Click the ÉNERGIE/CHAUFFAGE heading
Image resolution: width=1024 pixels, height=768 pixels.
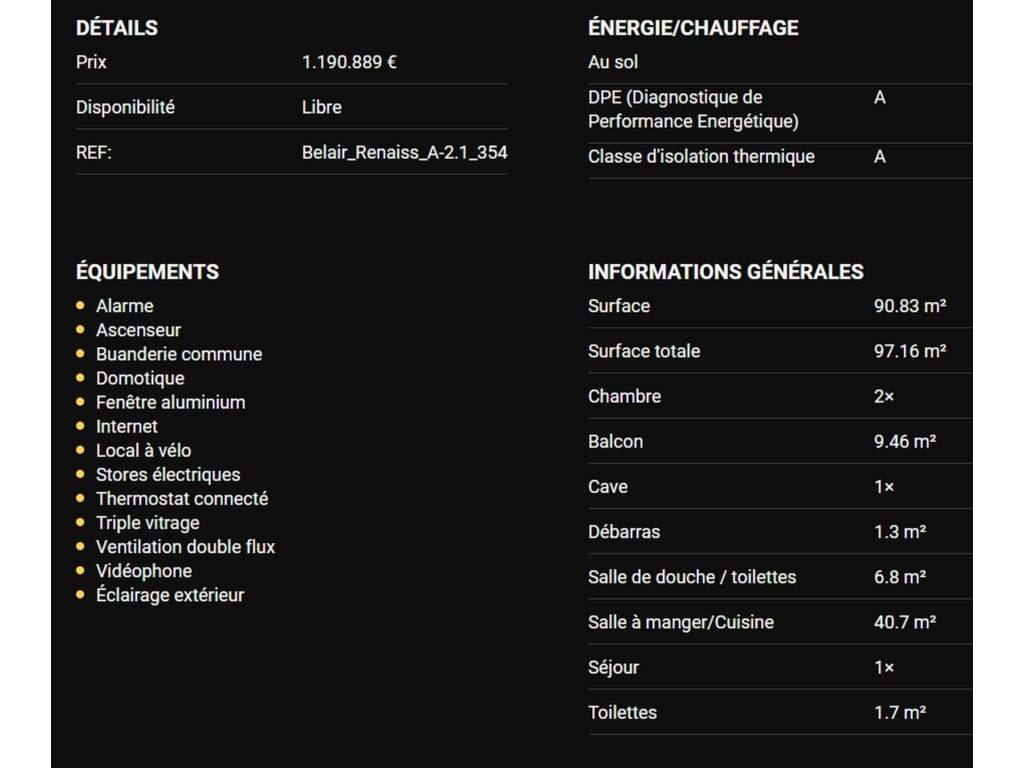[693, 28]
